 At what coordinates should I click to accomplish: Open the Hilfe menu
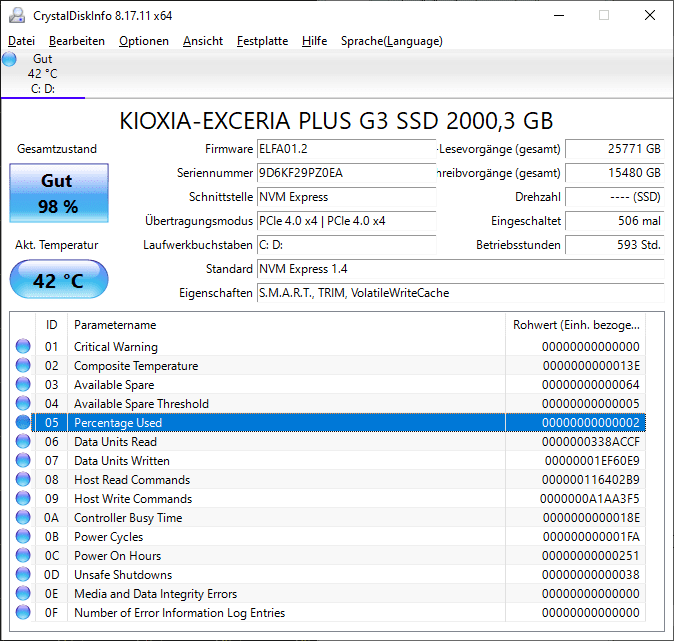point(314,41)
